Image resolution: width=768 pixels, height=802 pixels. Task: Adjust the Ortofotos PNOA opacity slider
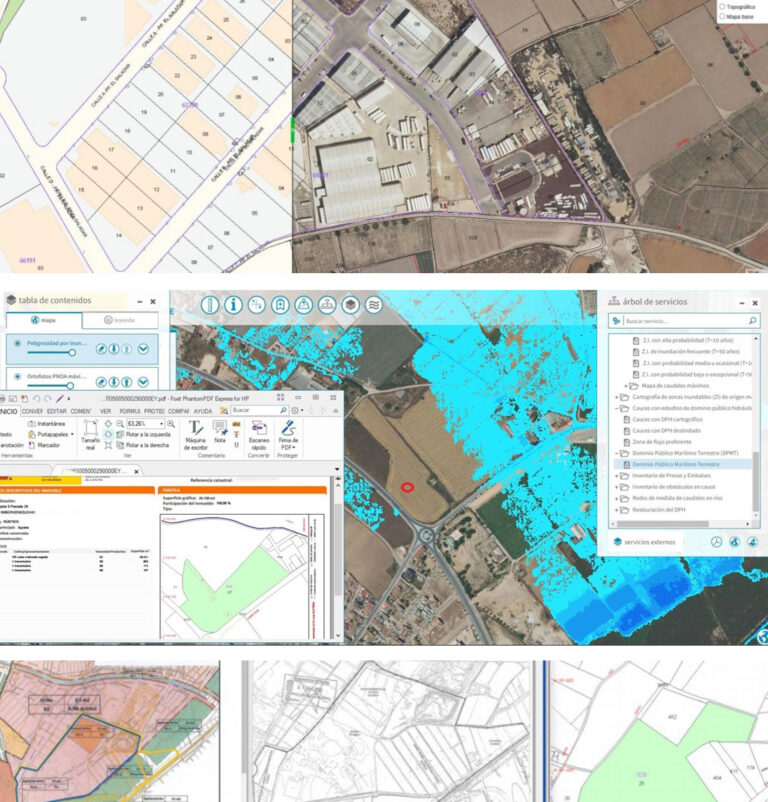(71, 386)
